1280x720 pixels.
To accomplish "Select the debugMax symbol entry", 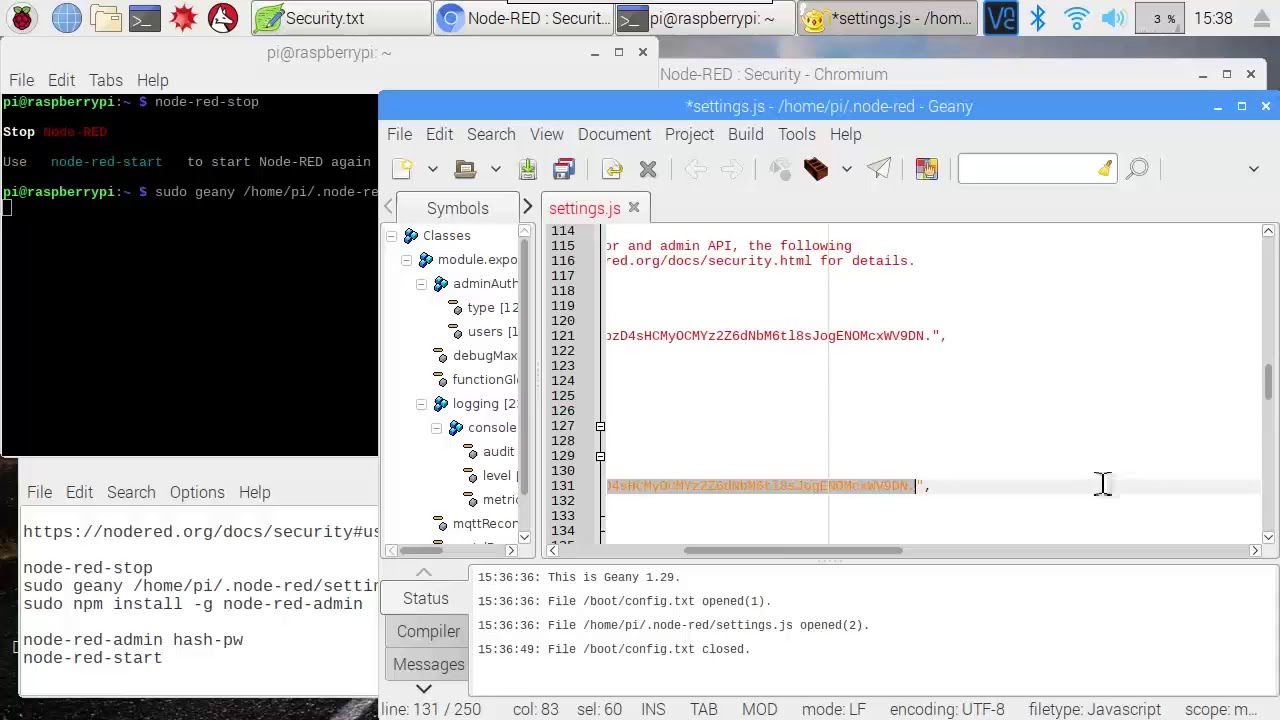I will point(484,356).
